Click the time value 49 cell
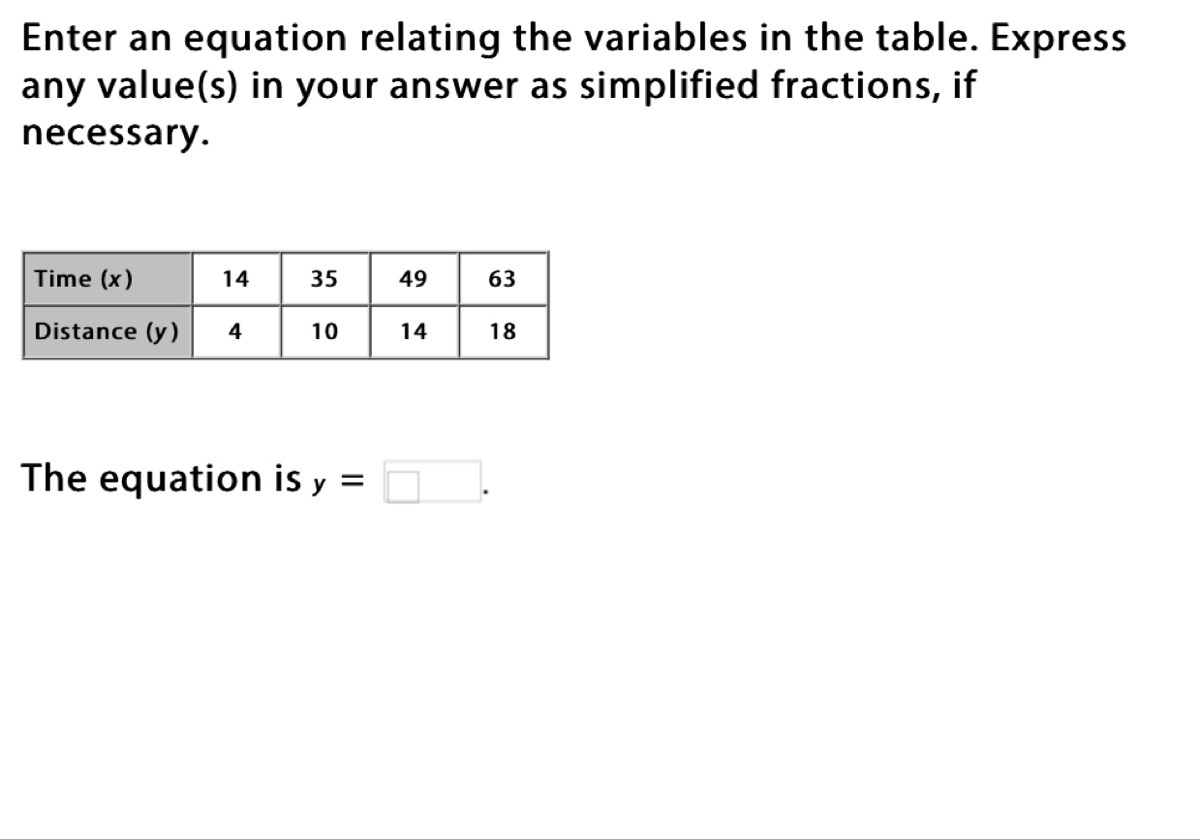Viewport: 1200px width, 840px height. point(413,279)
